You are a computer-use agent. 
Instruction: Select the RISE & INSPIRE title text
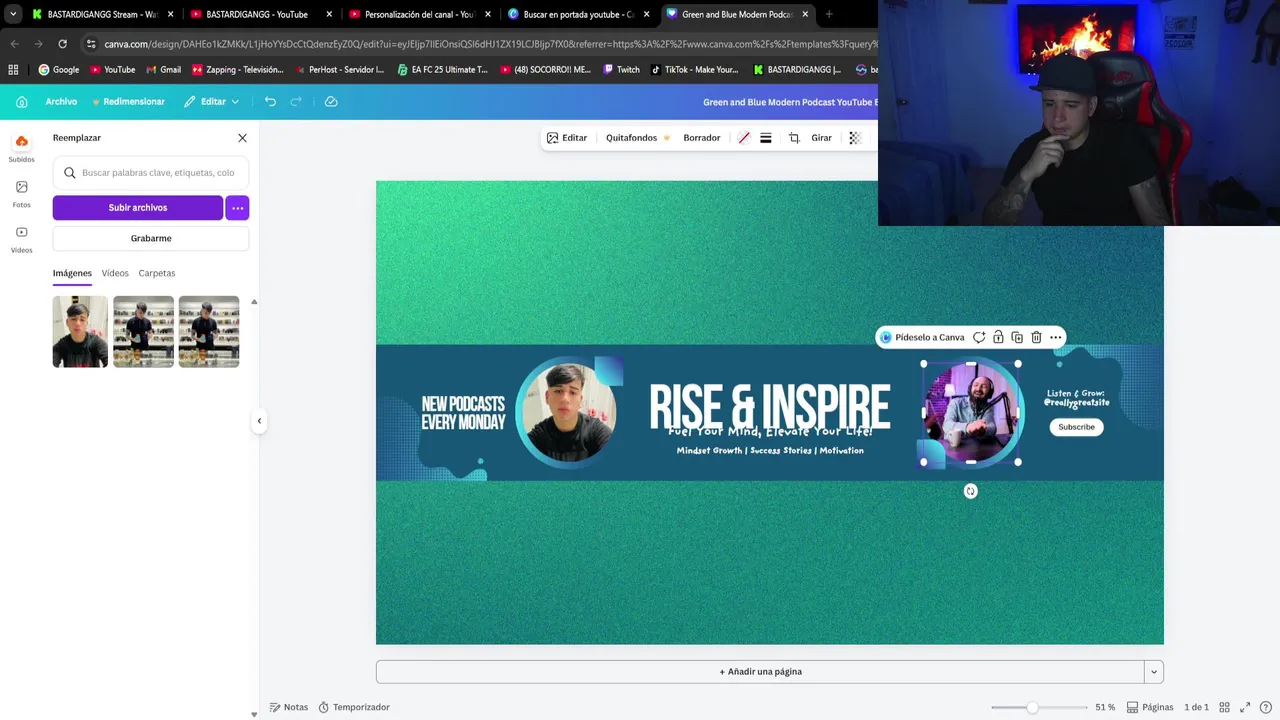[x=769, y=405]
